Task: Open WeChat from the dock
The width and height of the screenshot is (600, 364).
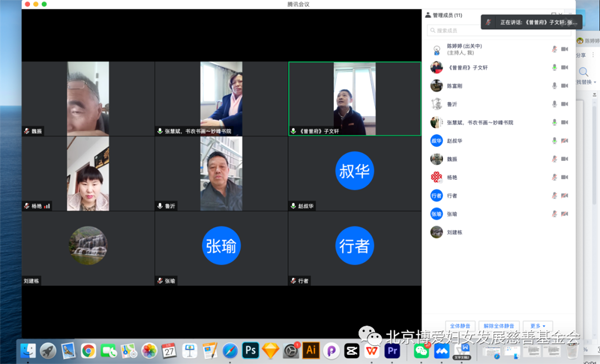Action: coord(421,351)
